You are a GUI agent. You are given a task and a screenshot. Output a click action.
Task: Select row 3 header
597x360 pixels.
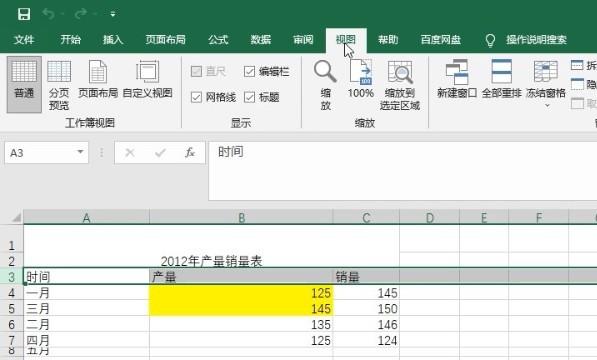coord(11,277)
